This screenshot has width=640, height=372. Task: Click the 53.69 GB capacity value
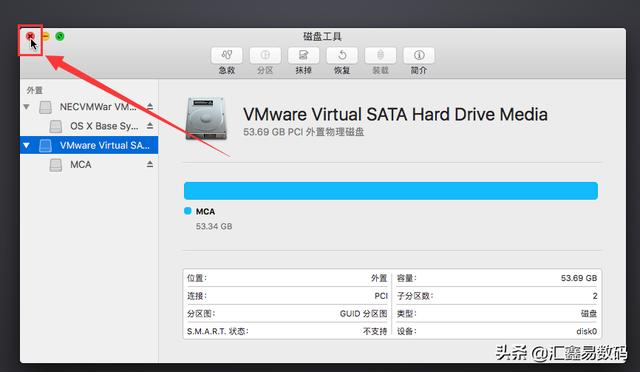click(x=579, y=278)
